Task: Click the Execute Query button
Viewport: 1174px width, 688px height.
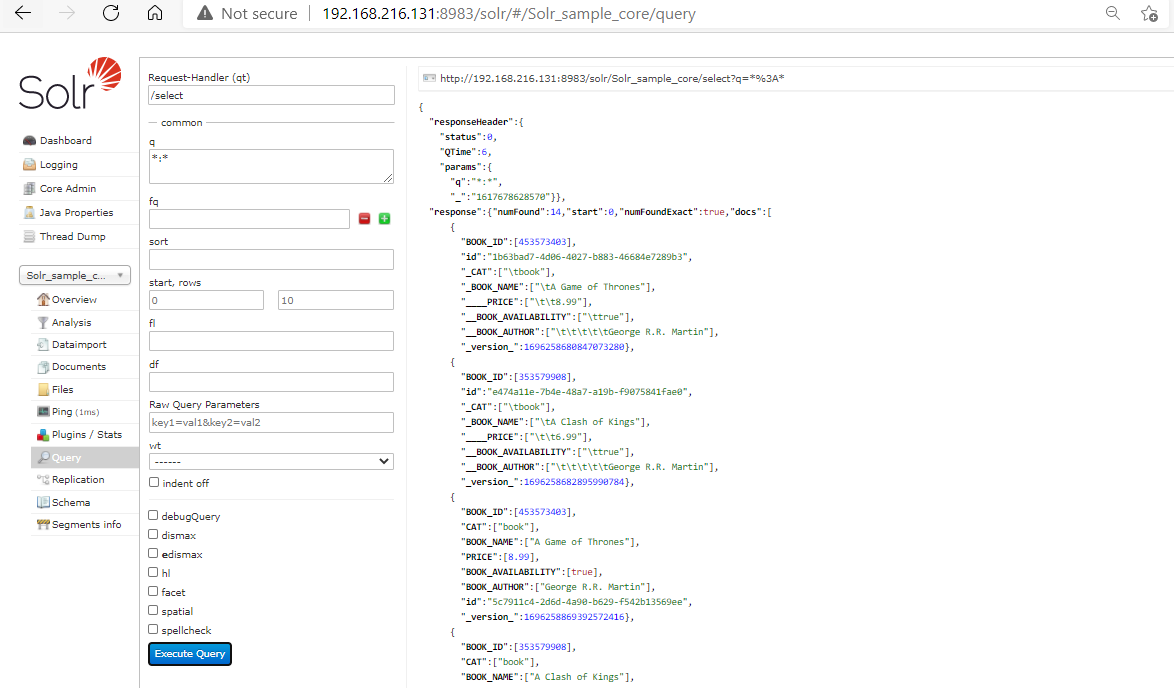Action: pos(190,654)
